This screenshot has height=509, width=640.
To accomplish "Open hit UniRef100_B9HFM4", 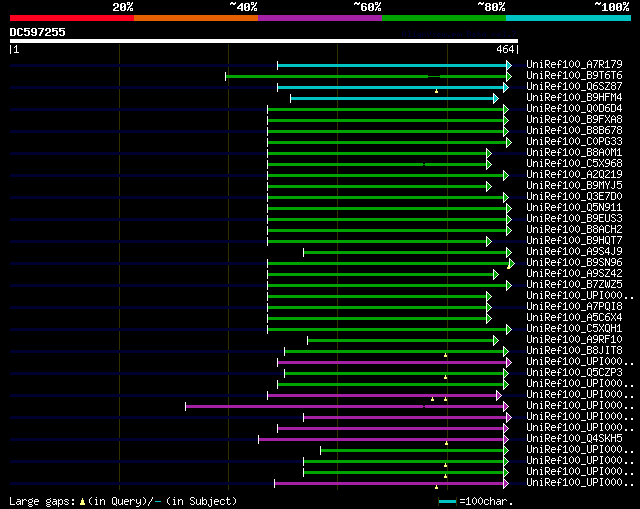I will [x=574, y=98].
